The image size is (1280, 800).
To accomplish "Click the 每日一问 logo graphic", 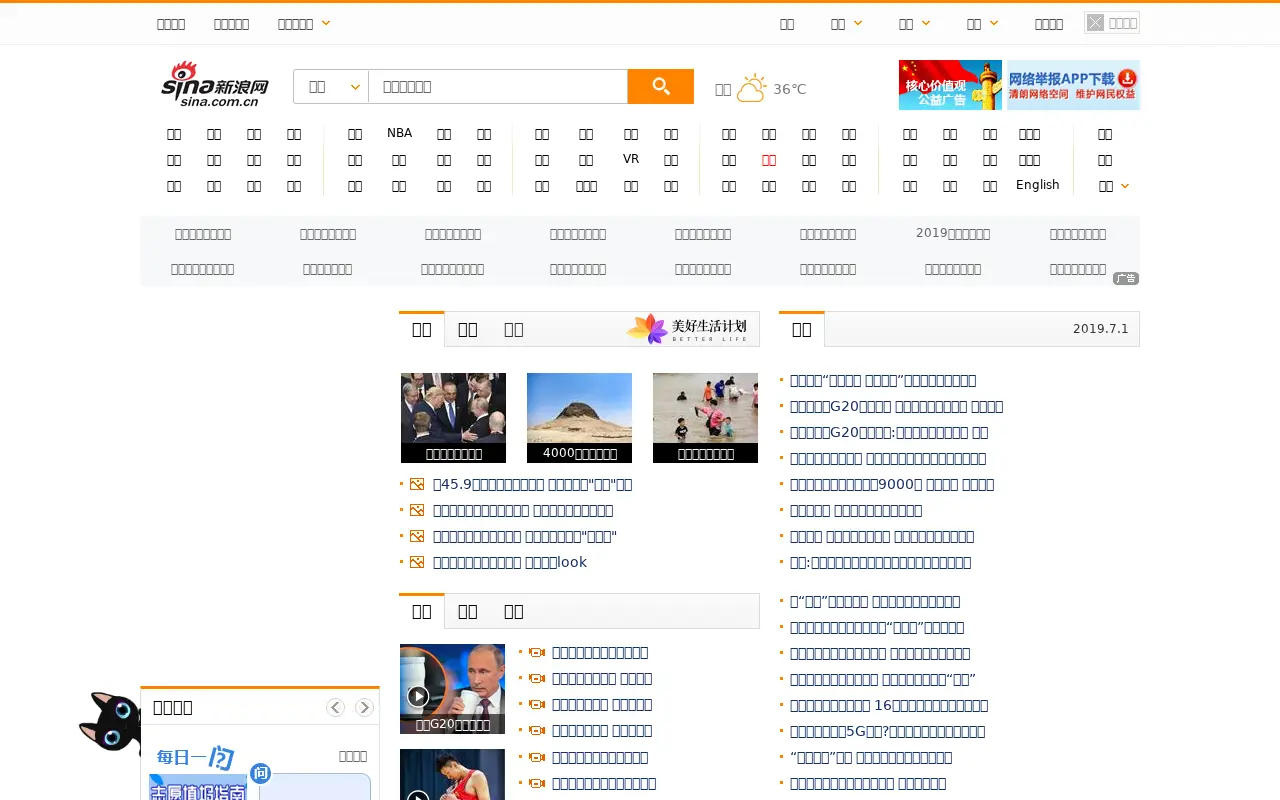I will (x=195, y=758).
